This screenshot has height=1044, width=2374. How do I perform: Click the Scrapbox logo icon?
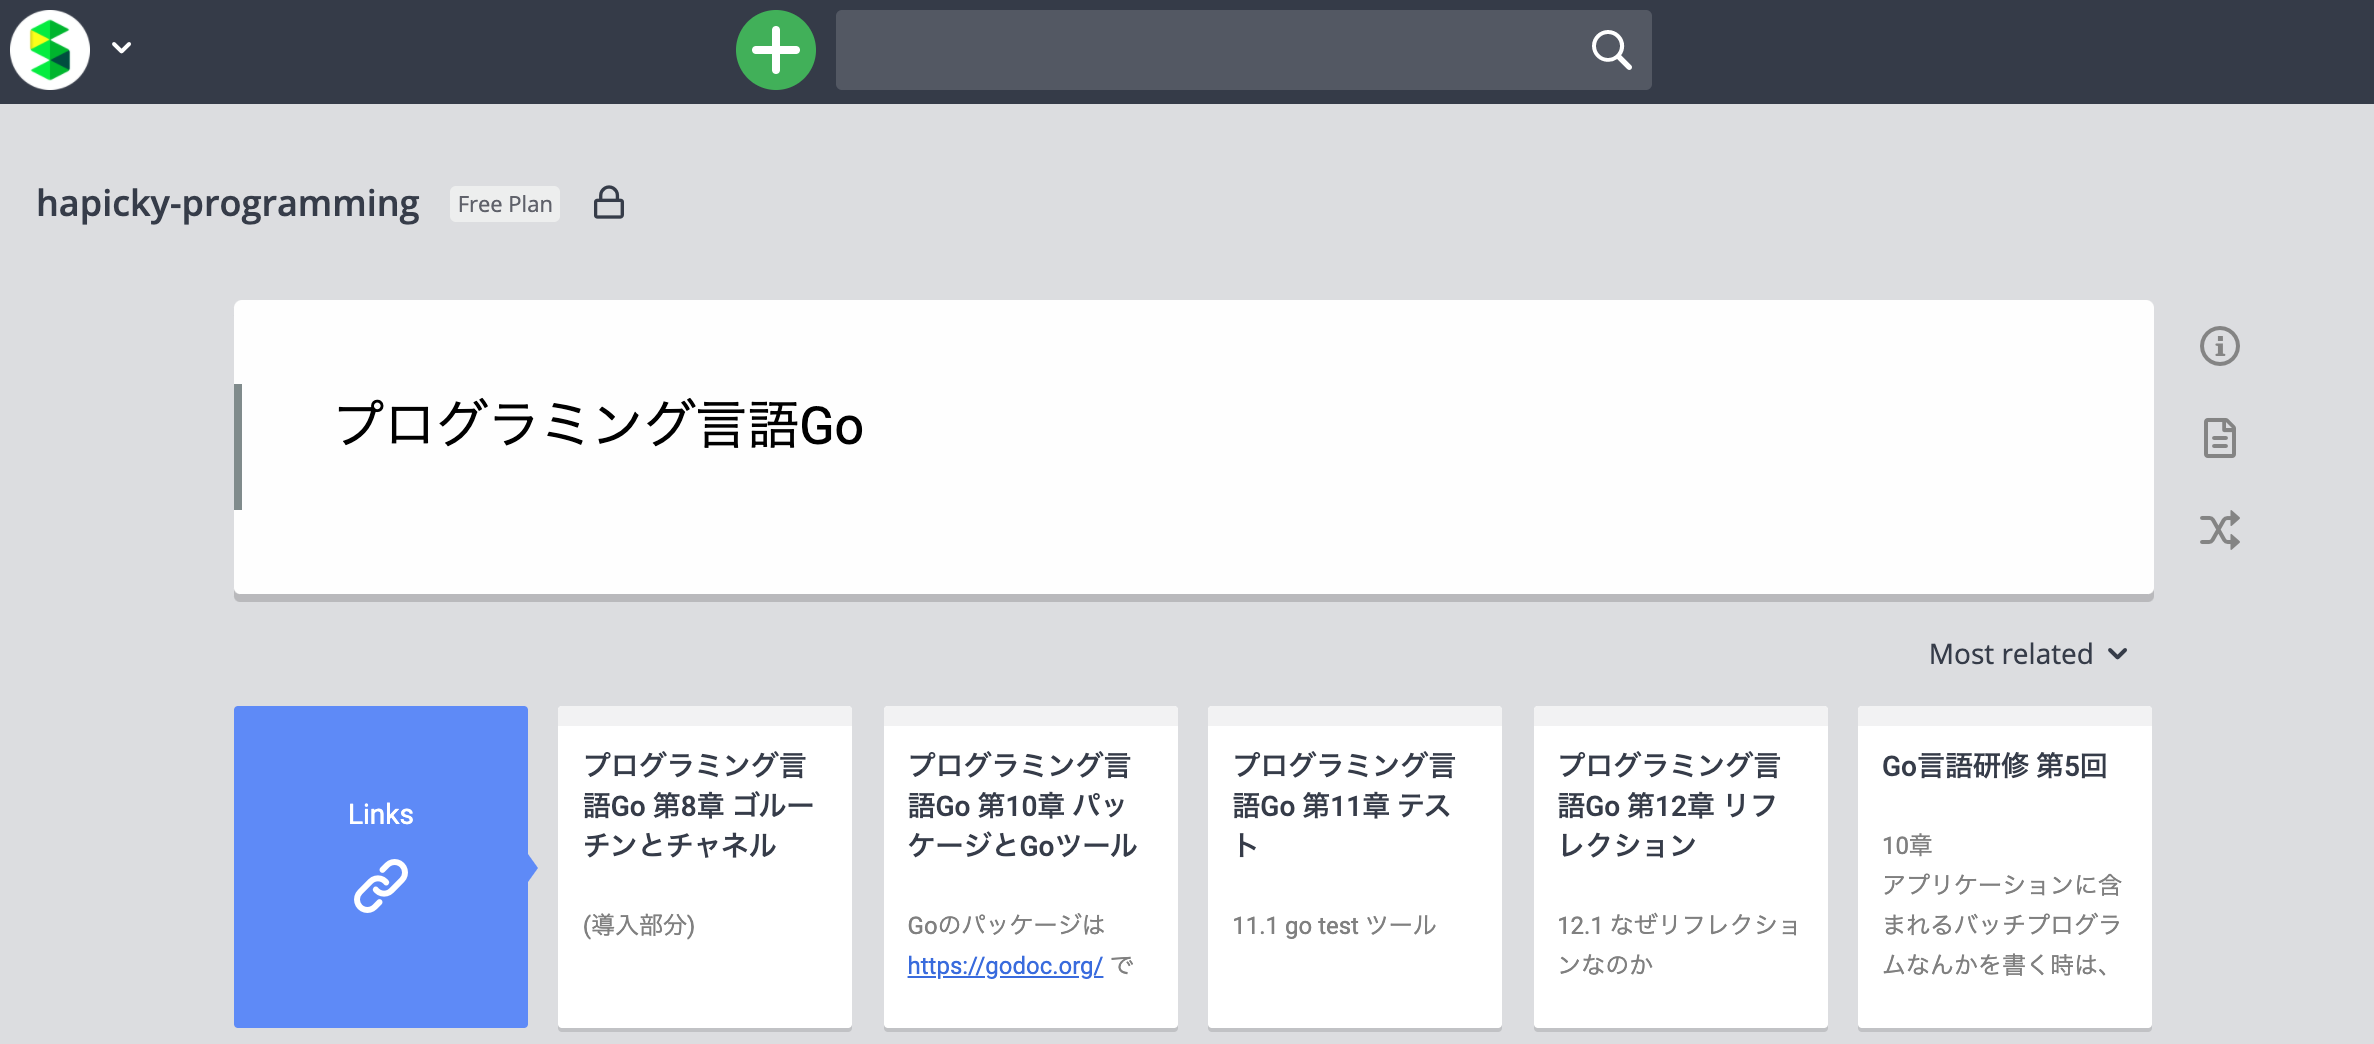coord(50,50)
